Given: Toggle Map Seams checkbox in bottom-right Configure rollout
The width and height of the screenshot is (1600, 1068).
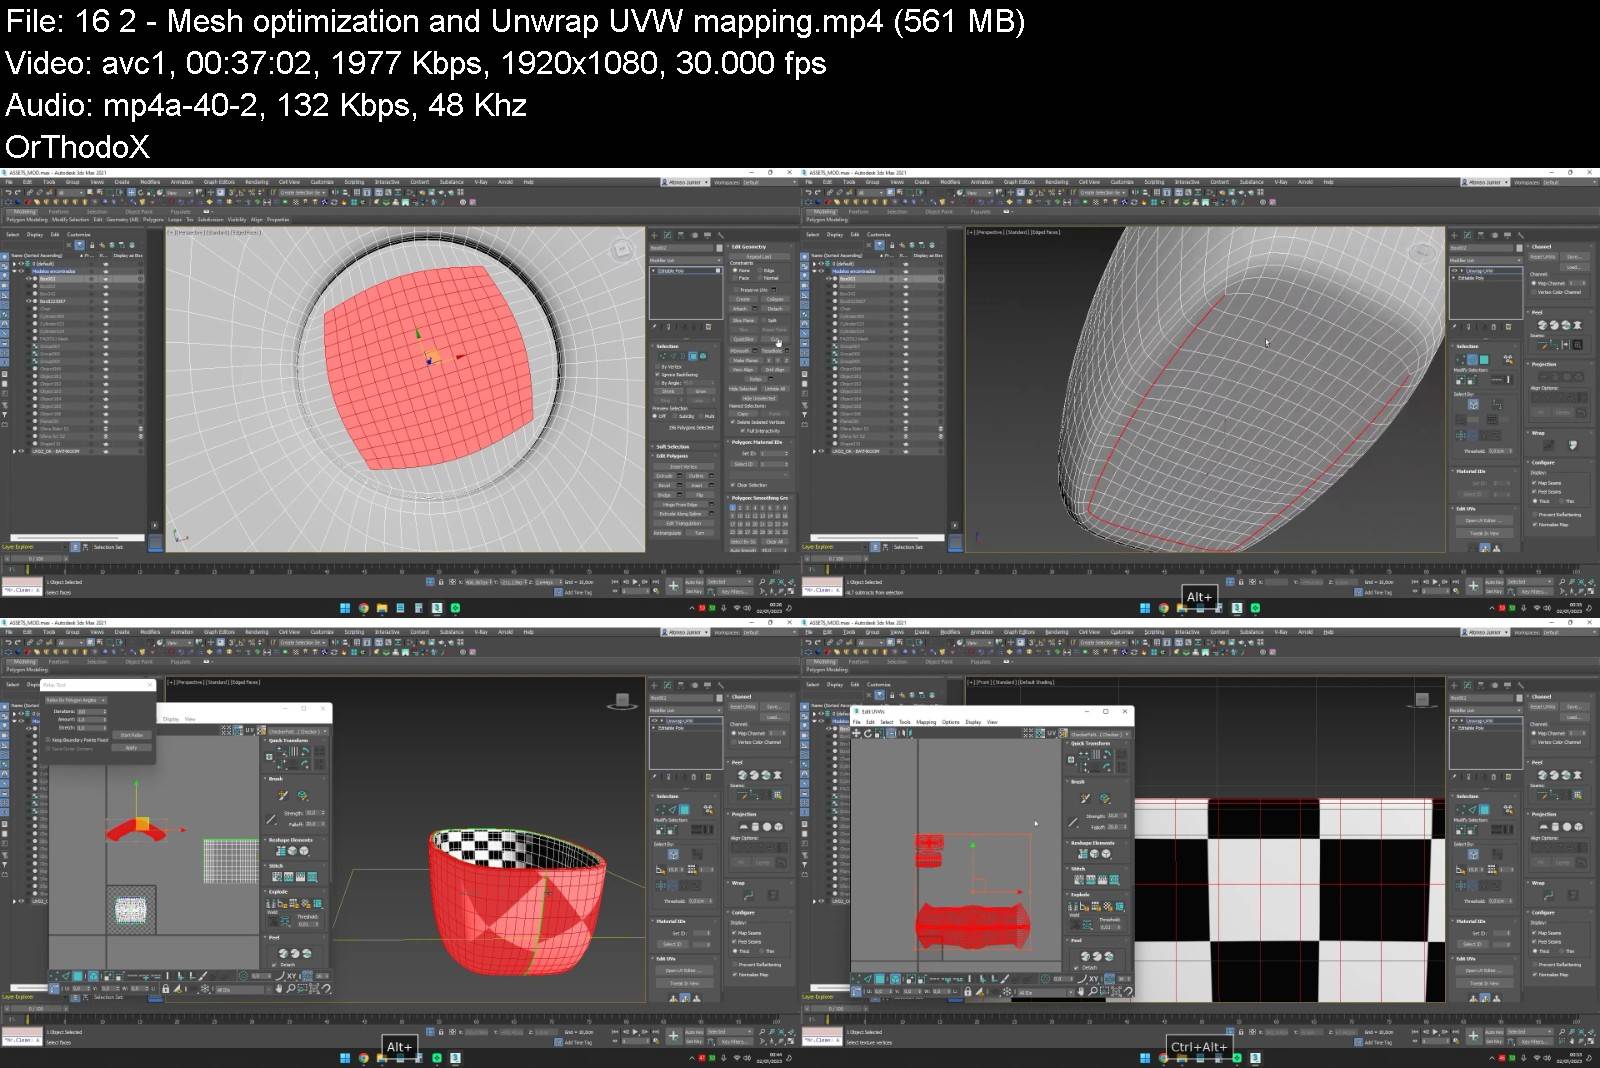Looking at the screenshot, I should click(x=1535, y=933).
